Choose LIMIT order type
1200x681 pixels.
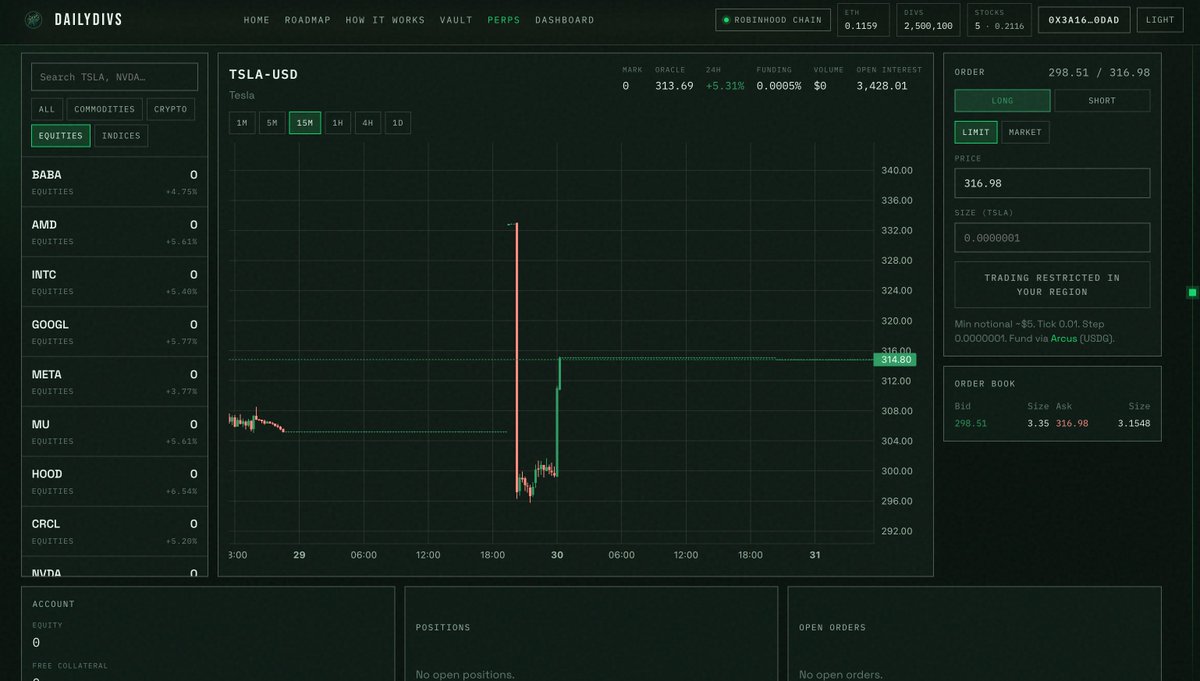point(976,132)
